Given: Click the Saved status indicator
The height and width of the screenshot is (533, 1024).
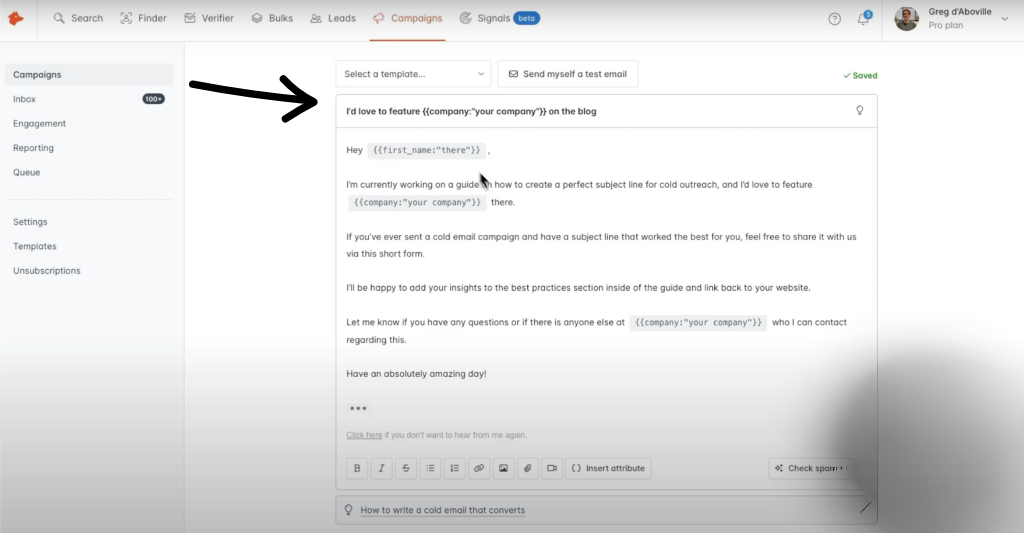Looking at the screenshot, I should pyautogui.click(x=860, y=76).
